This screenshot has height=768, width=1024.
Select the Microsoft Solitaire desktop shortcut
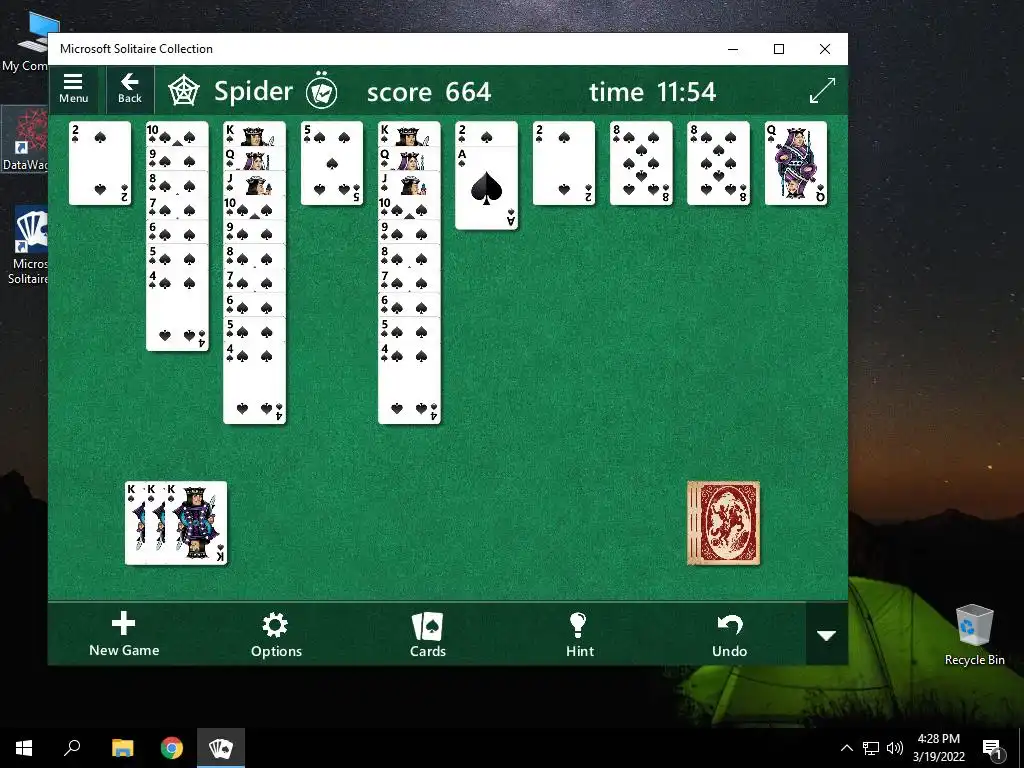coord(29,246)
